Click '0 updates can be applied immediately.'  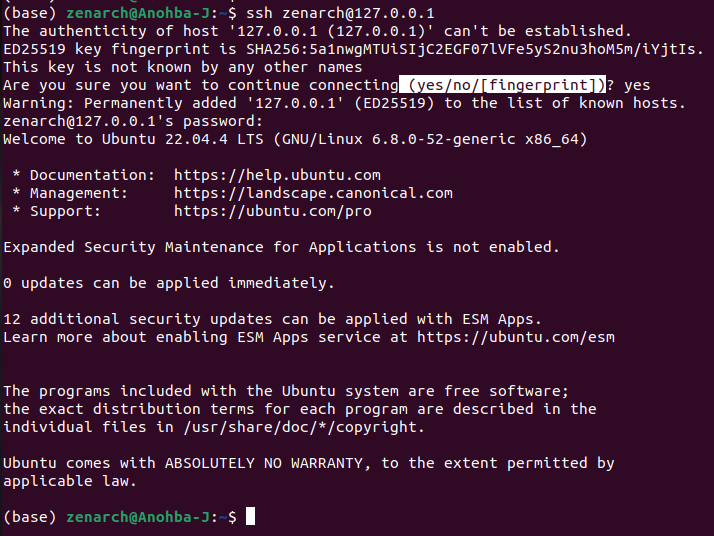(x=169, y=283)
